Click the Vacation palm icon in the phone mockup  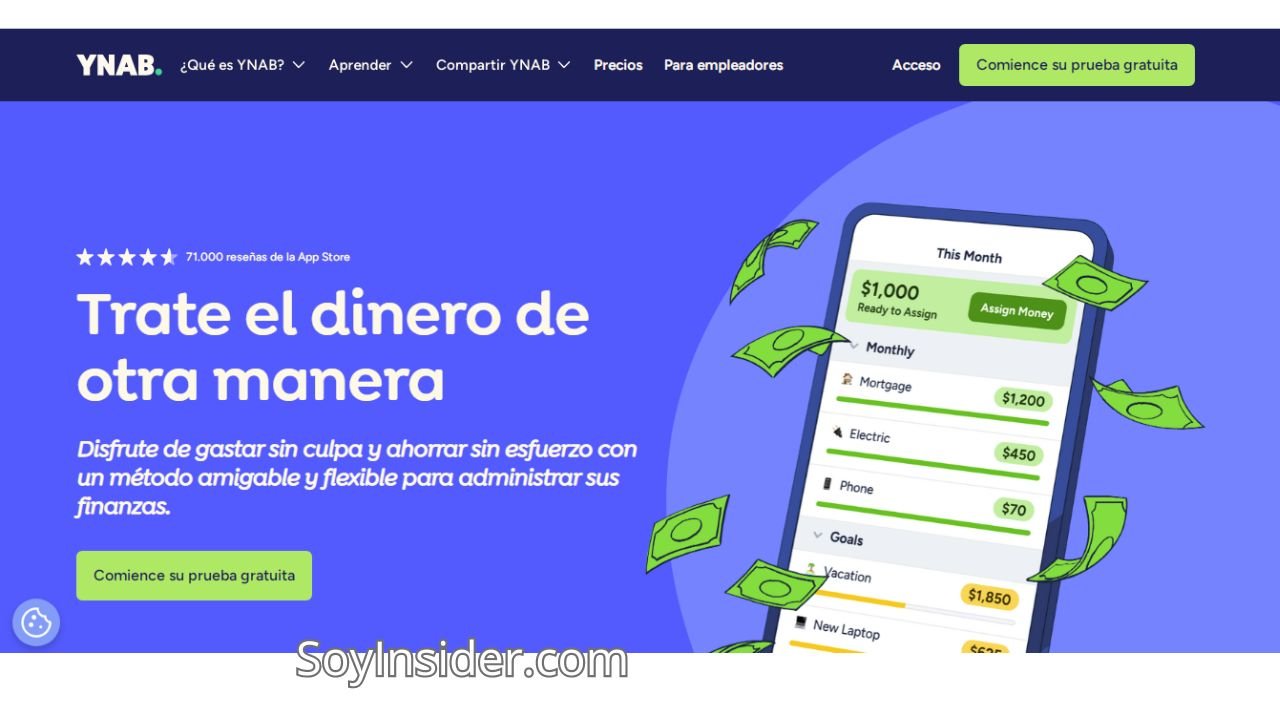pos(811,569)
